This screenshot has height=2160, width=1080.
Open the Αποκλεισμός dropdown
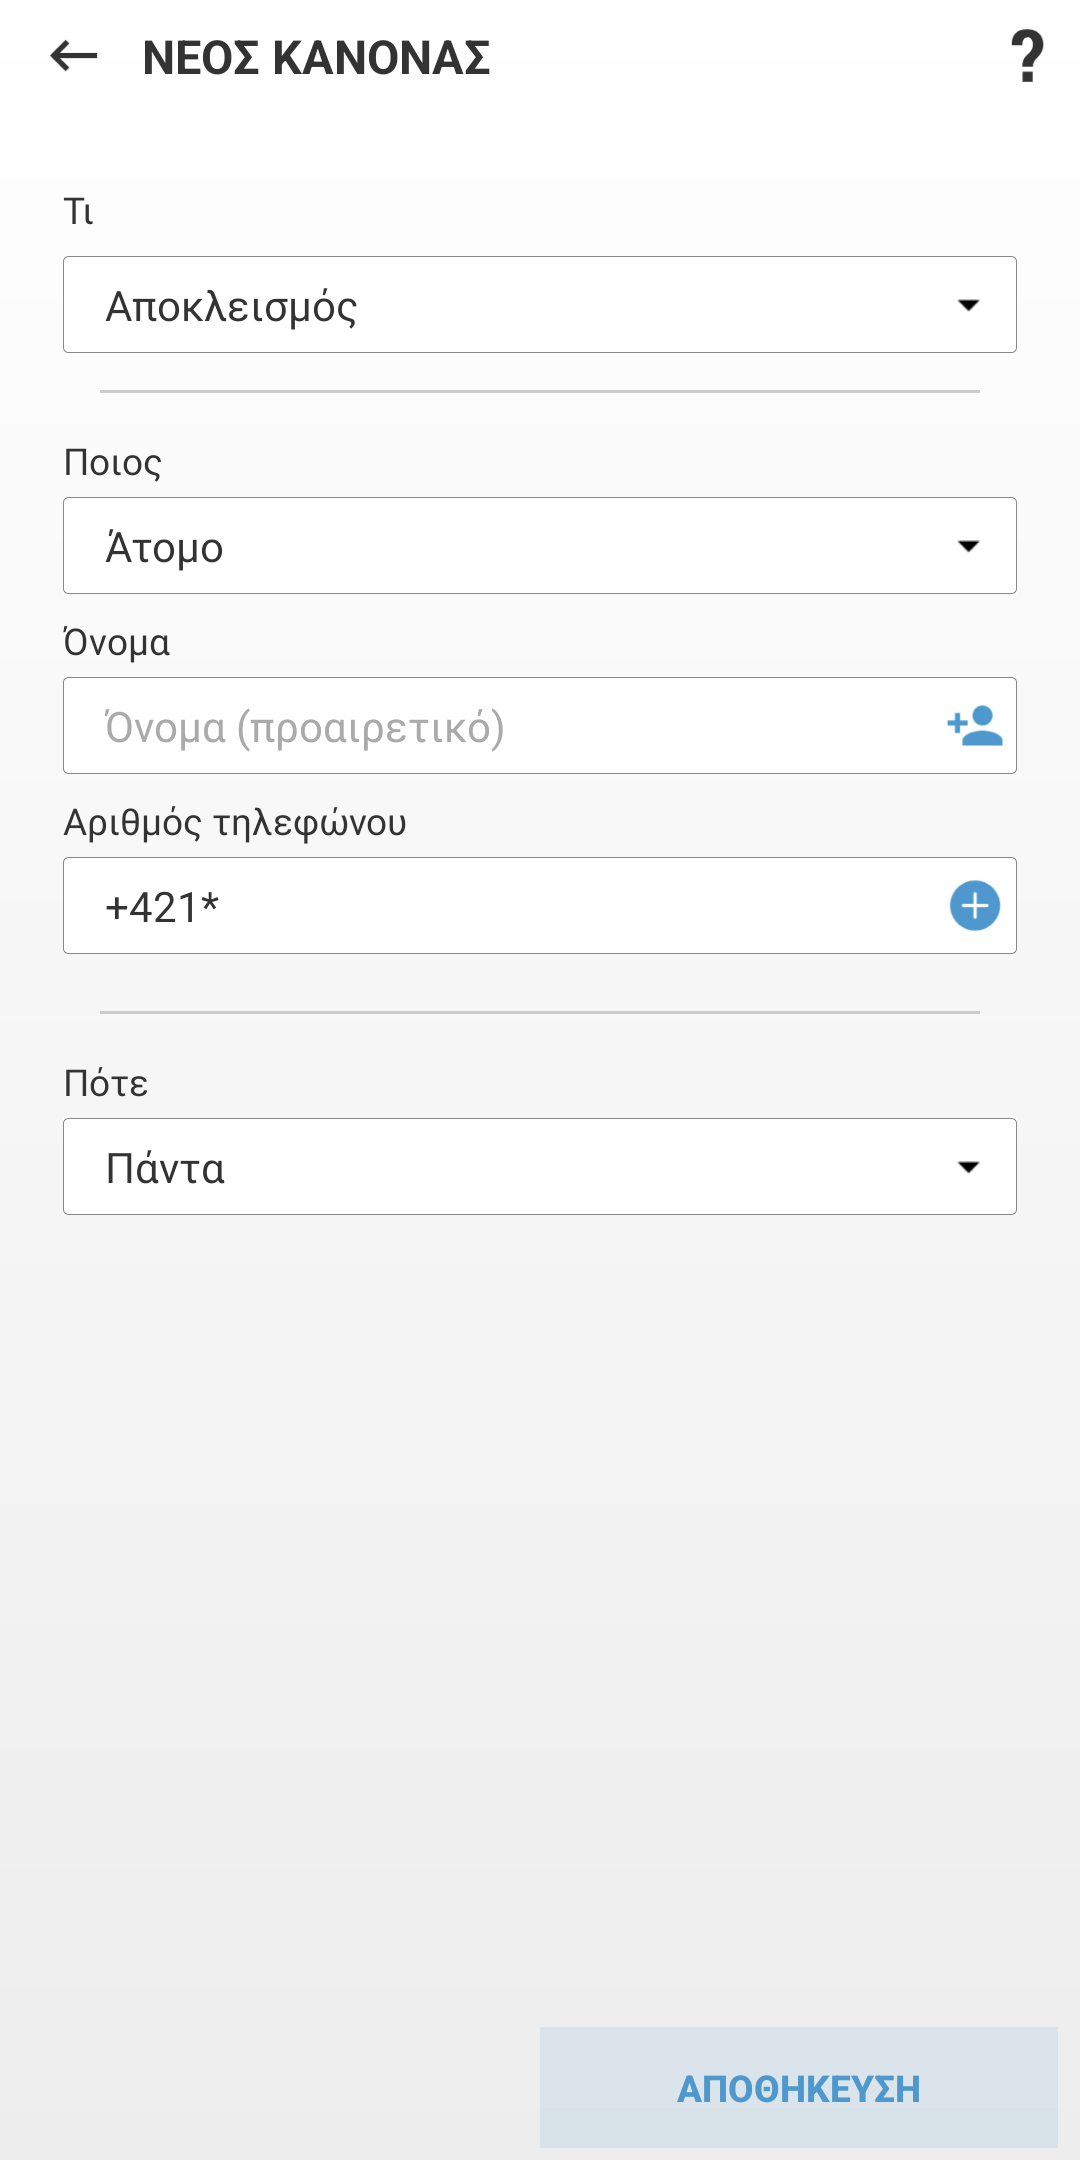[x=500, y=305]
